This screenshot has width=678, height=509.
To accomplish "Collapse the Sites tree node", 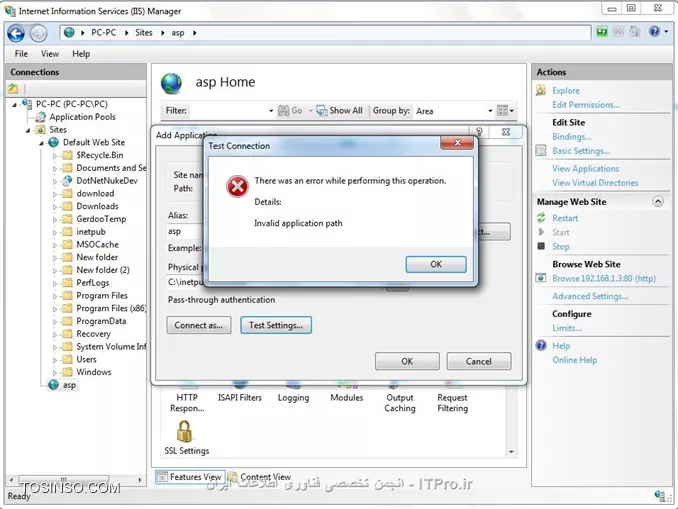I will click(x=28, y=130).
